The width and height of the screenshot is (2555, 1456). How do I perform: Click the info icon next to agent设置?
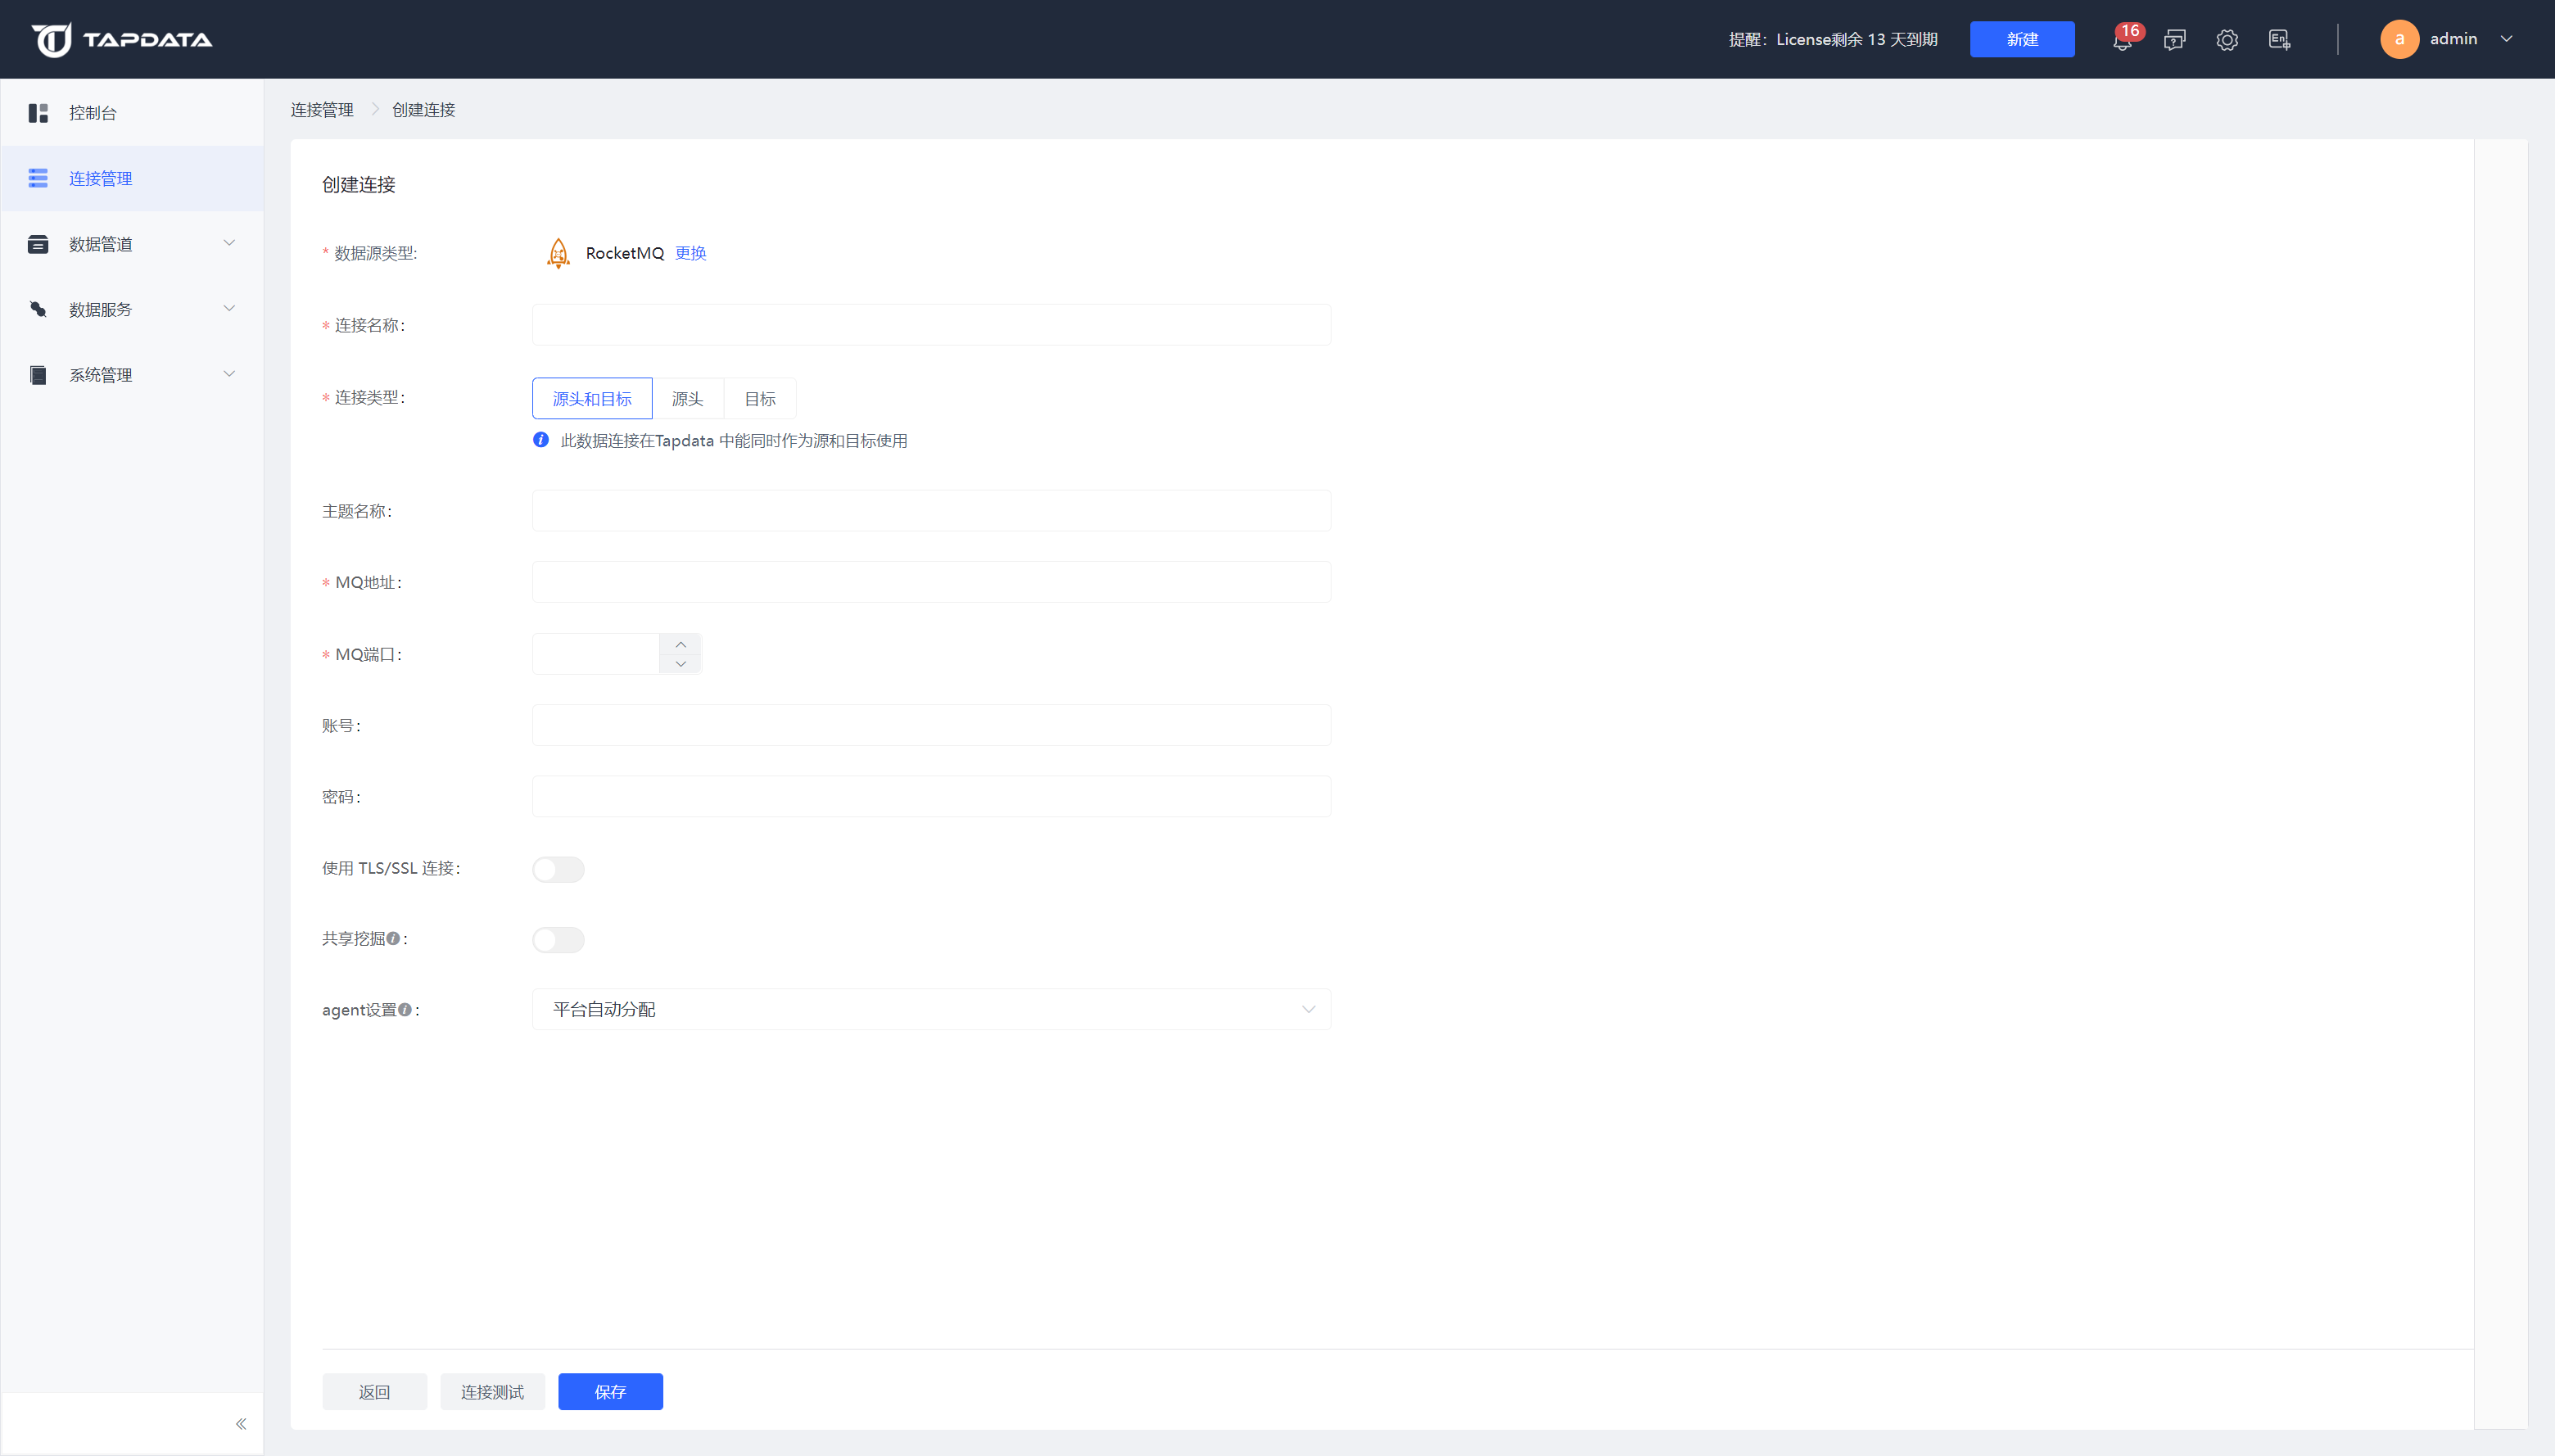[x=405, y=1010]
